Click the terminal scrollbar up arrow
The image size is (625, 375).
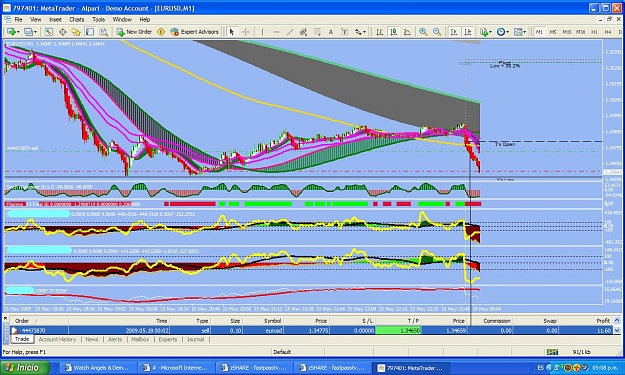coord(617,320)
